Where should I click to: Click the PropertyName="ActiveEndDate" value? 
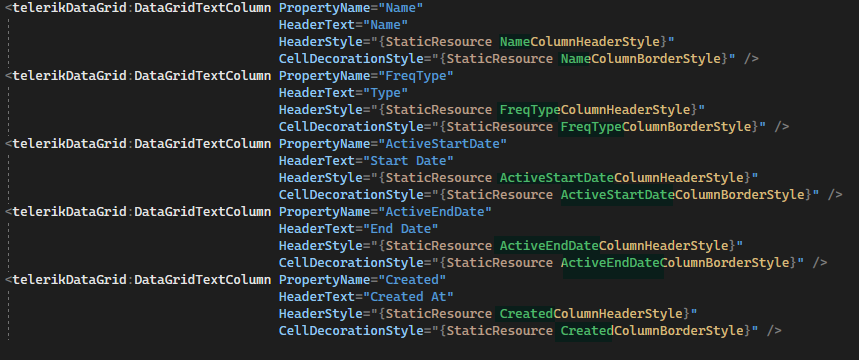coord(435,212)
